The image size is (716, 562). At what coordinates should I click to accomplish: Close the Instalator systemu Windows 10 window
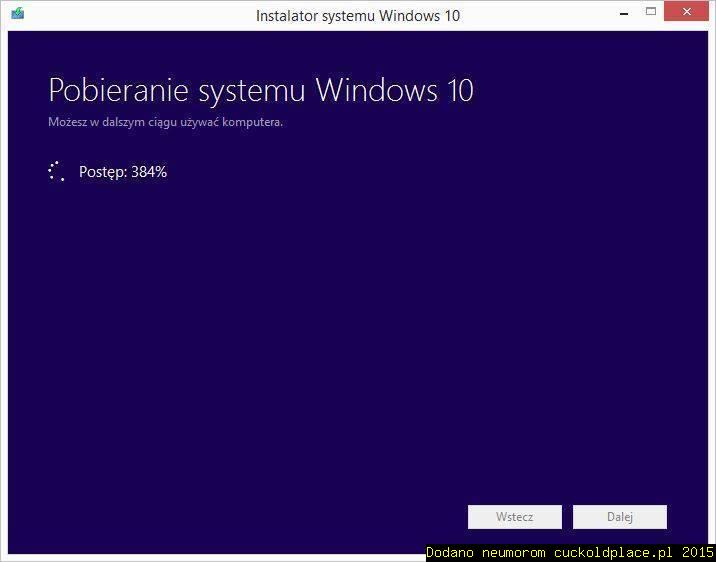(x=690, y=13)
